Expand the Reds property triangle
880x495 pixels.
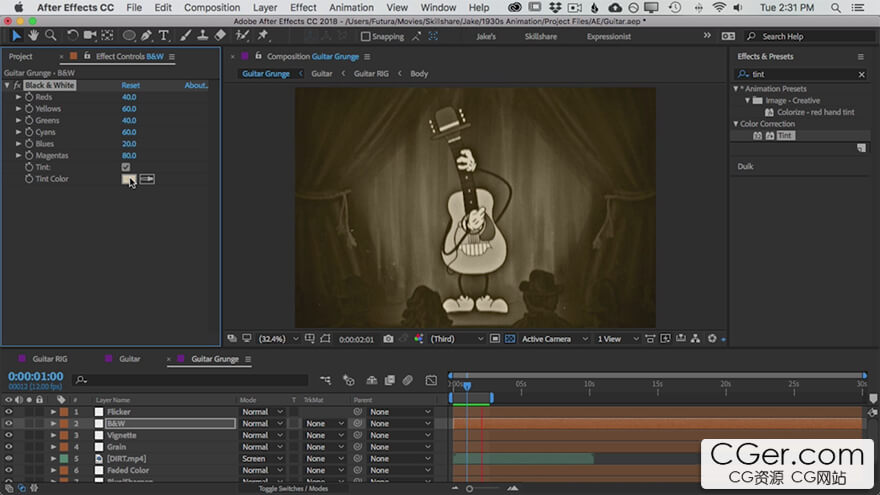coord(18,97)
